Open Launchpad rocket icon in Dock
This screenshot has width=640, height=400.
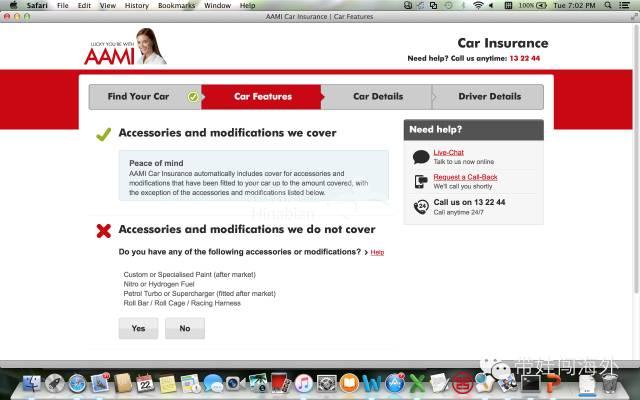click(54, 384)
